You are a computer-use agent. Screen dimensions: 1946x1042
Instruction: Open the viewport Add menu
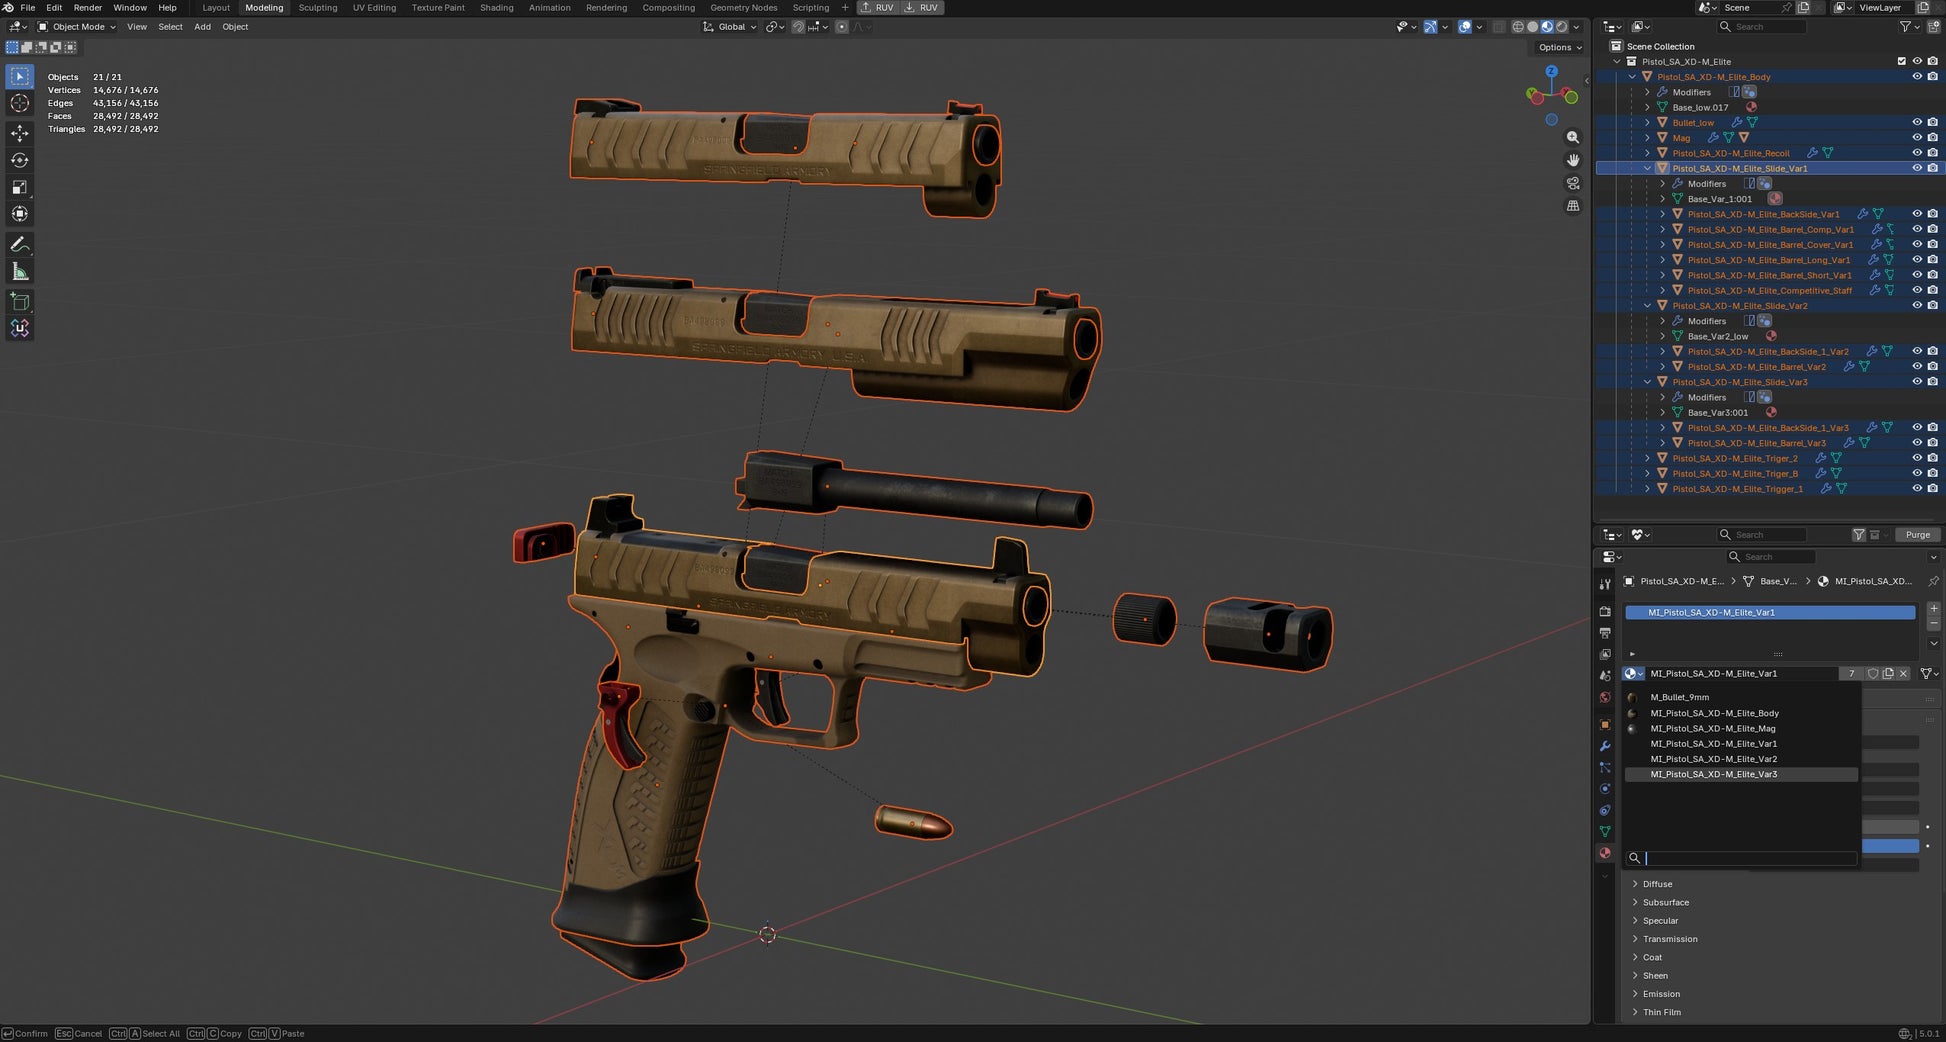tap(202, 27)
